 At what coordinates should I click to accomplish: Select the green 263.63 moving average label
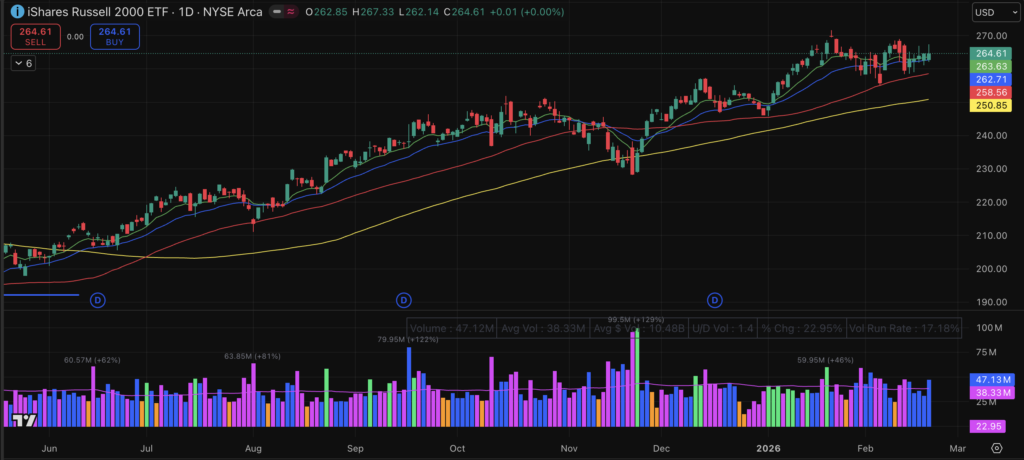pyautogui.click(x=990, y=66)
